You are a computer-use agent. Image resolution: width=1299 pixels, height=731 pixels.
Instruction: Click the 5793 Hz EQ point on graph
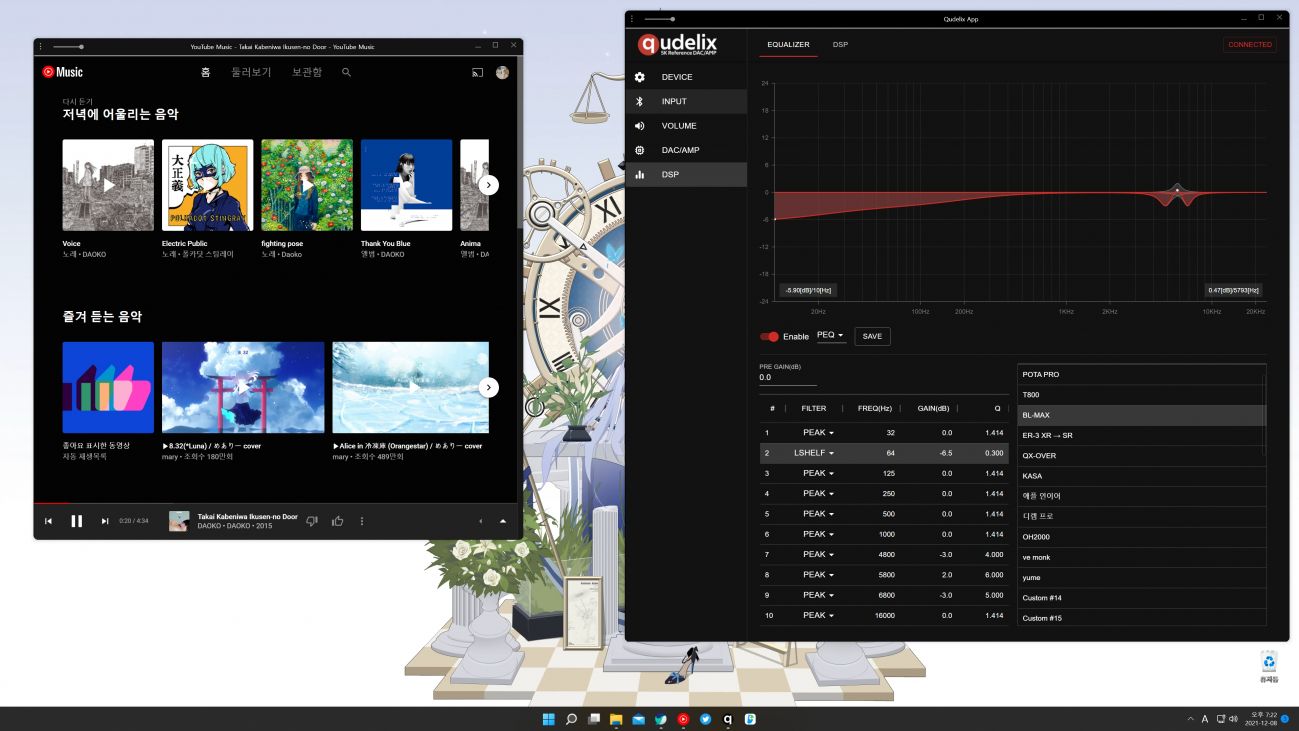(x=1178, y=189)
